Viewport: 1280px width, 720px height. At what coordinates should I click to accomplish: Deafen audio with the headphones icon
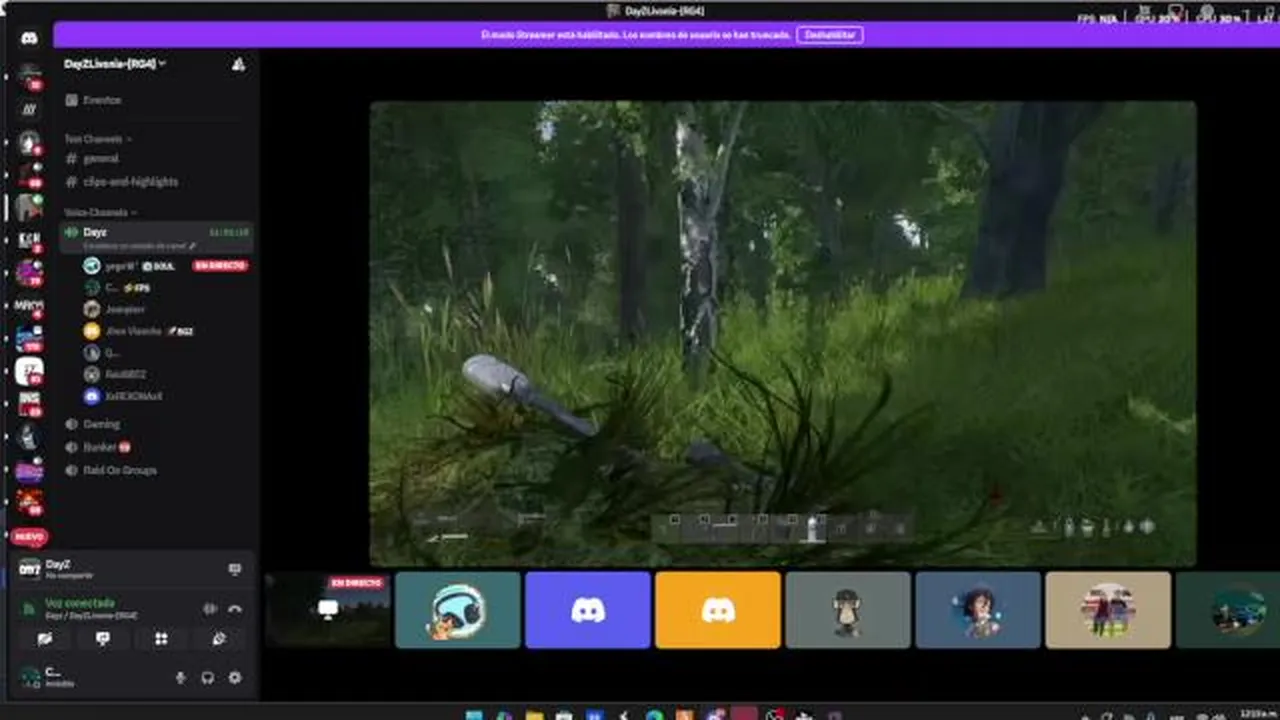208,677
